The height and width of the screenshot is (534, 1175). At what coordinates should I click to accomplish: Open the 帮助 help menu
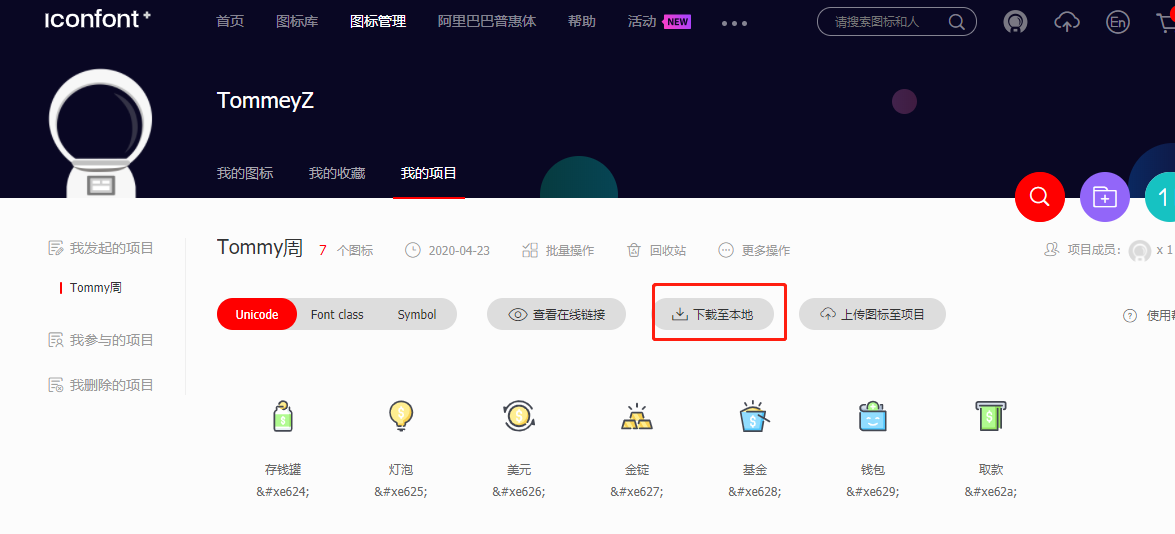582,22
